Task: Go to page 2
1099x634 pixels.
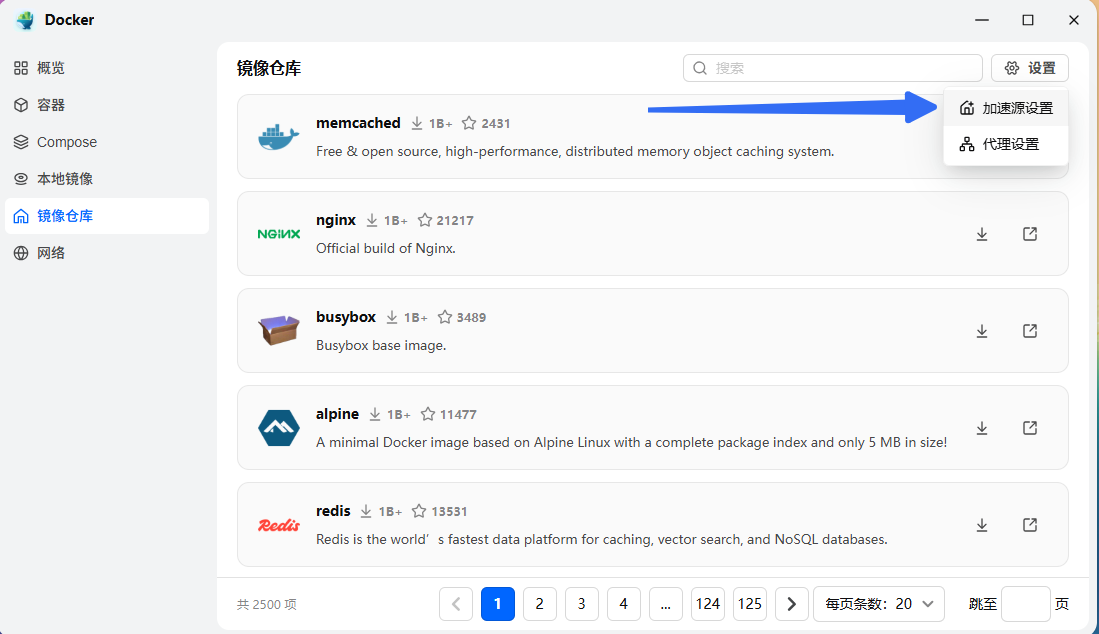Action: pos(540,604)
